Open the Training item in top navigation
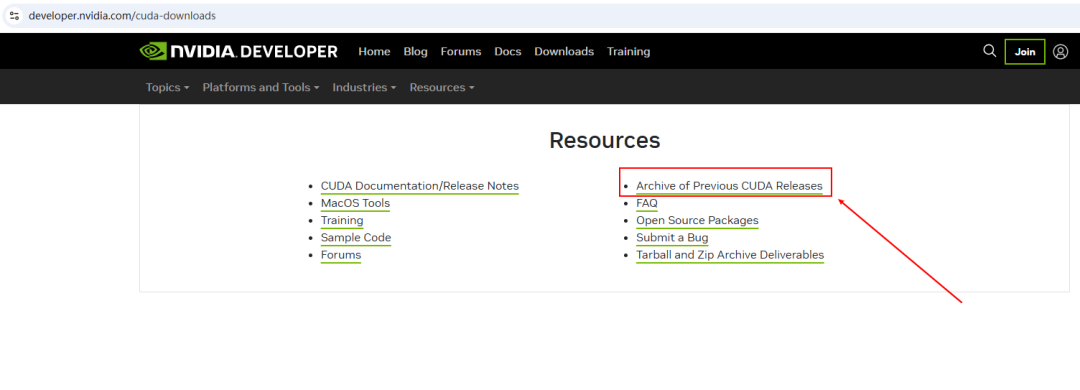The height and width of the screenshot is (390, 1080). 628,52
